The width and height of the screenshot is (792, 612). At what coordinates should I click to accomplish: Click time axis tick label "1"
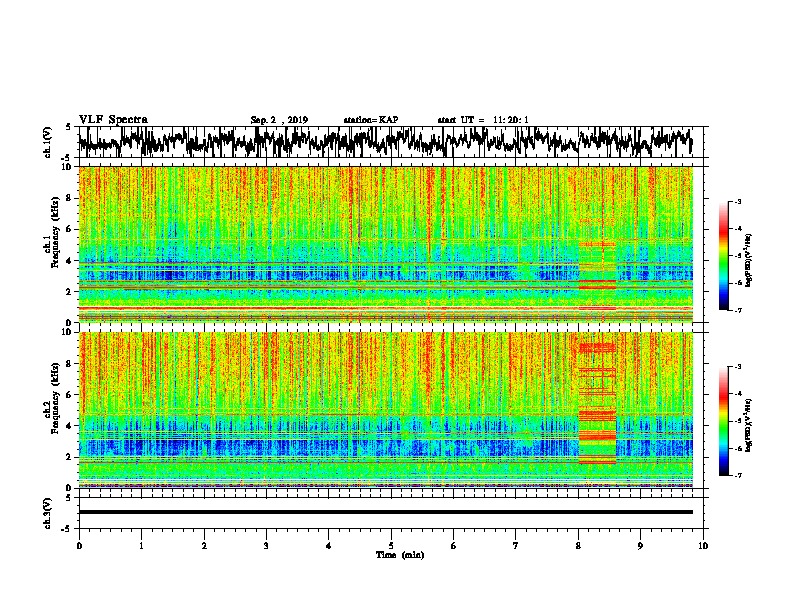(x=141, y=546)
